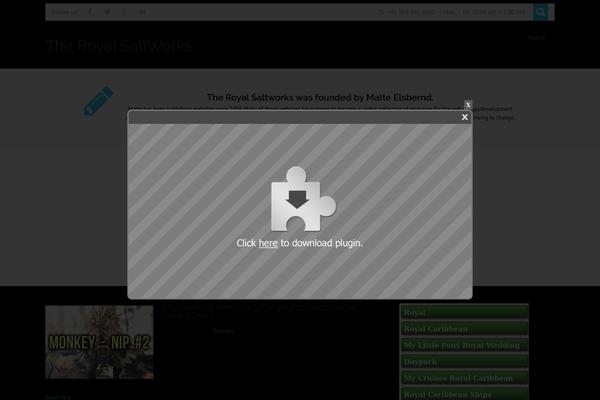Select the 'Royal' sidebar link

464,312
